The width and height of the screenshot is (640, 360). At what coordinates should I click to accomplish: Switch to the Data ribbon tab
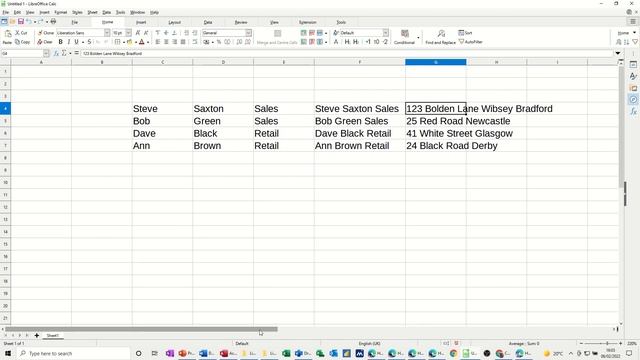click(x=208, y=22)
